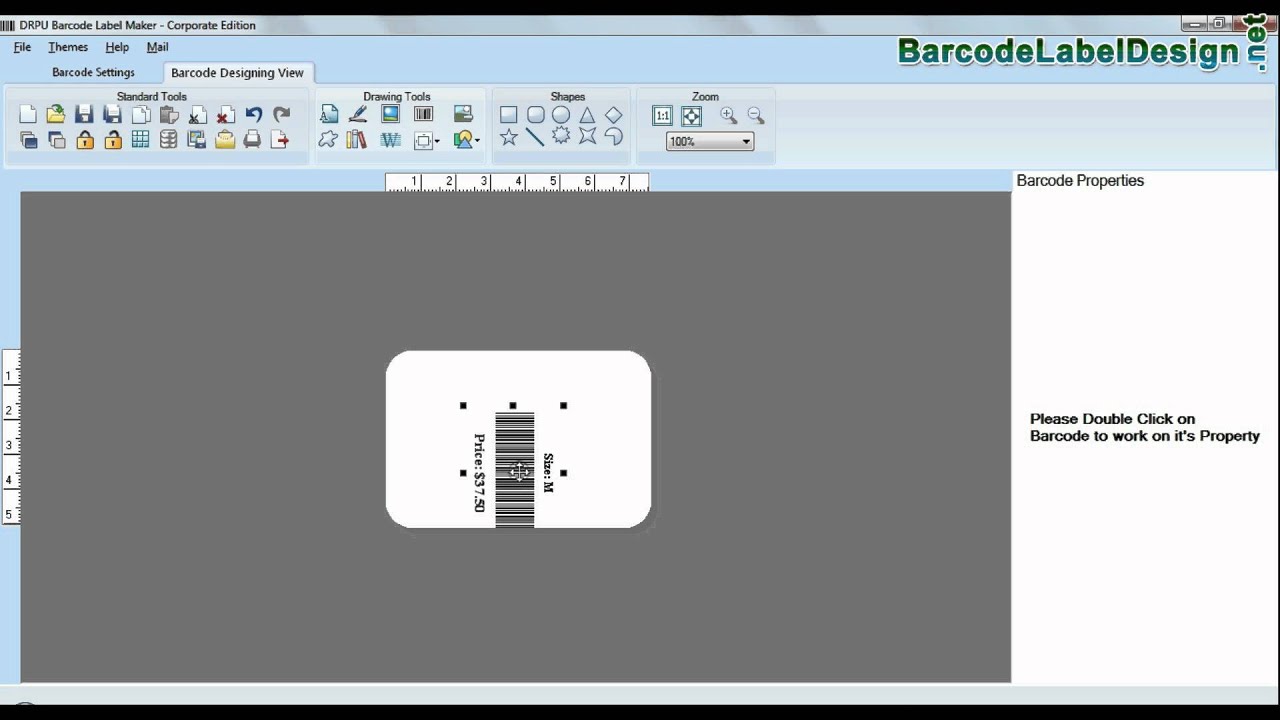Insert a picture with the image tool
Screen dimensions: 1280x720
tap(390, 114)
